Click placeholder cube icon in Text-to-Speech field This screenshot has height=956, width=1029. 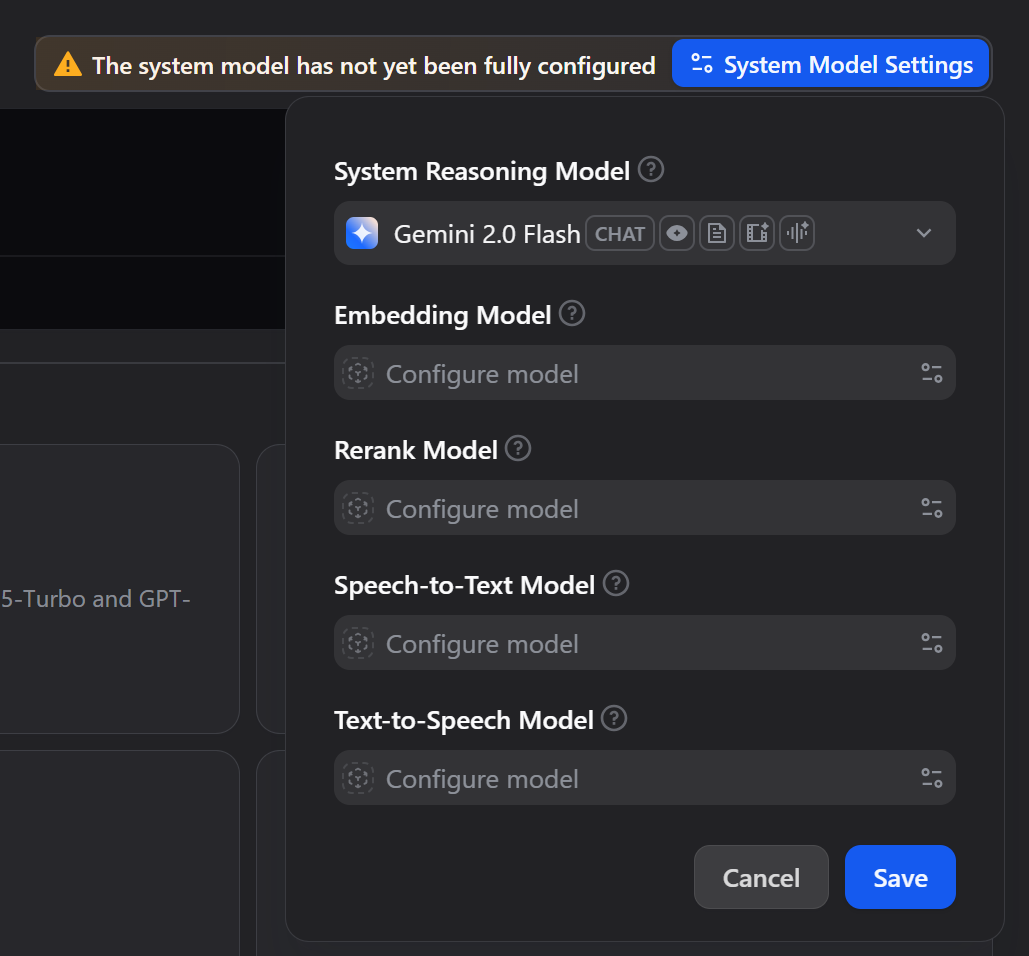click(x=358, y=779)
